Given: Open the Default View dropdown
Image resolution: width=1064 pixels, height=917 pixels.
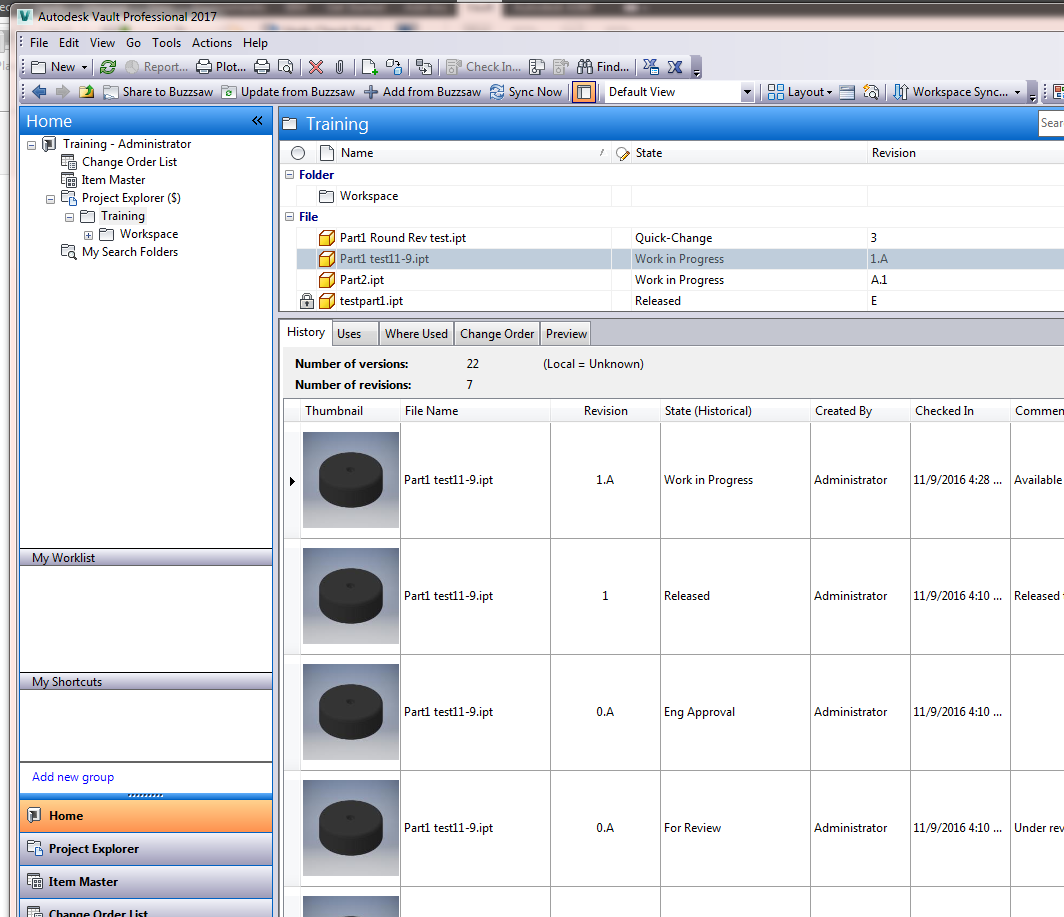Looking at the screenshot, I should [747, 91].
